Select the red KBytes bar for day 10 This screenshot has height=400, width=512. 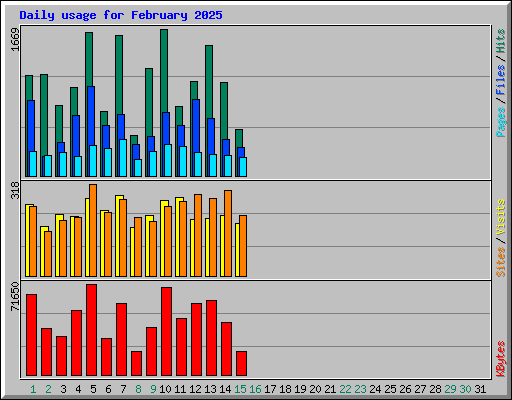167,331
